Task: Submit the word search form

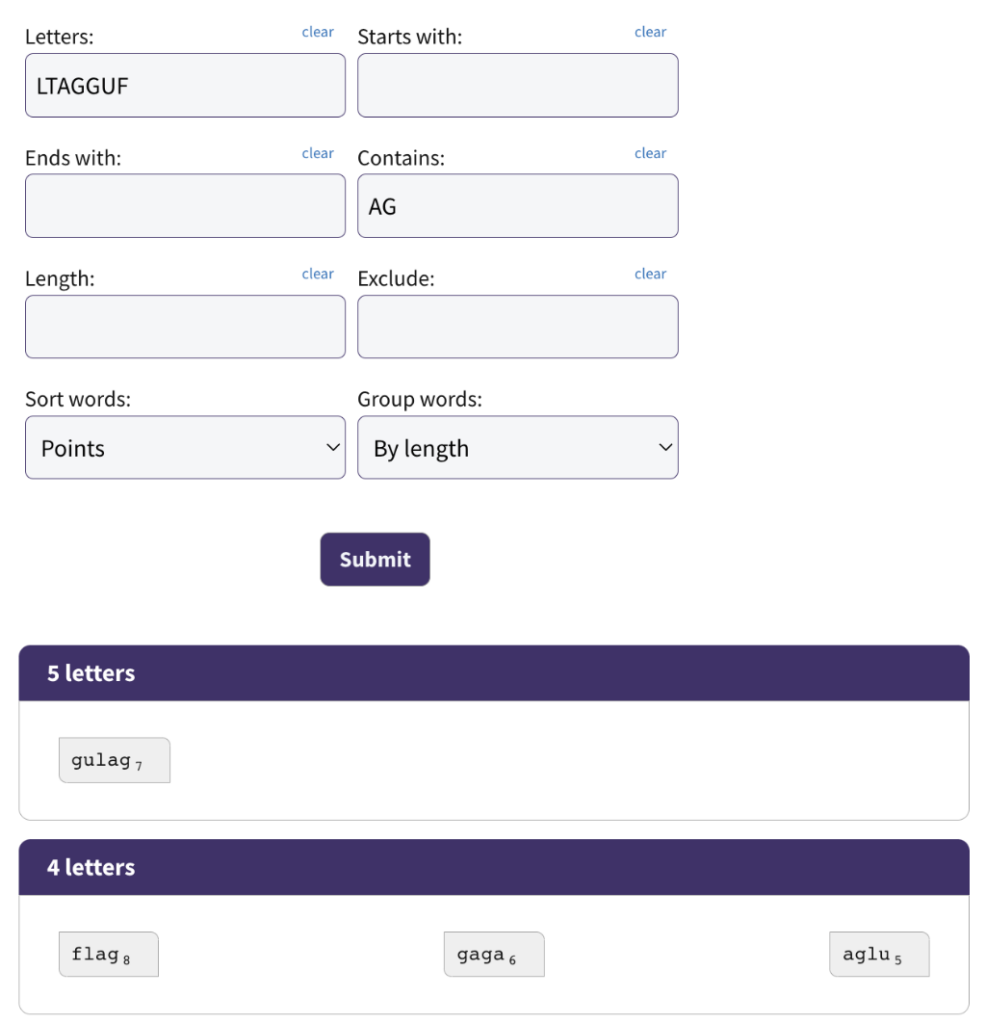Action: (375, 559)
